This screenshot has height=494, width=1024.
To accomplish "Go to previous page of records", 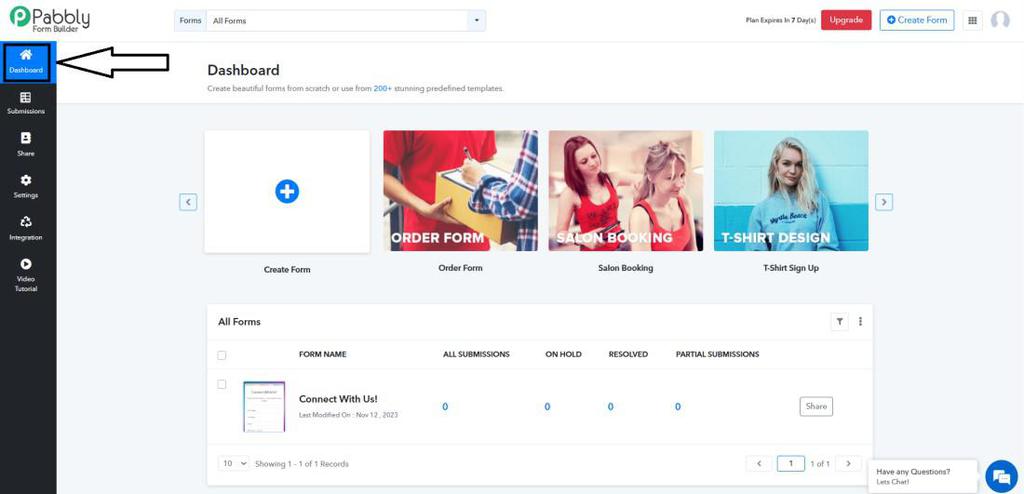I will click(759, 463).
